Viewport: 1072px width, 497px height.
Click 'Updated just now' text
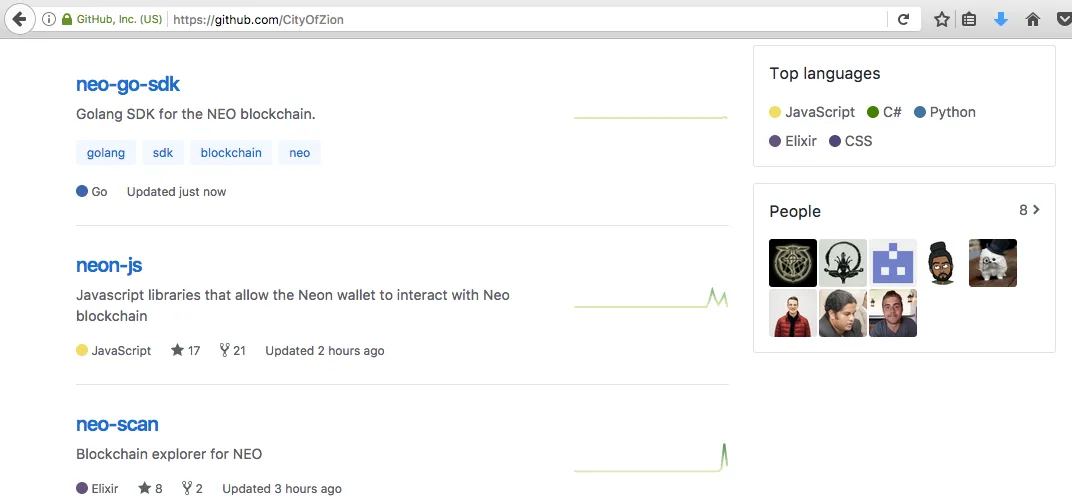pyautogui.click(x=176, y=192)
